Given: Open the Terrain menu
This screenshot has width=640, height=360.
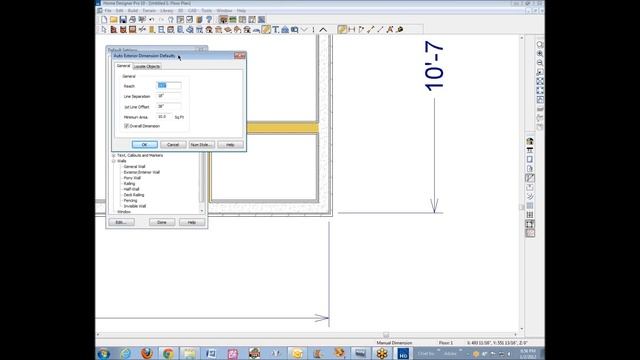Looking at the screenshot, I should [149, 11].
